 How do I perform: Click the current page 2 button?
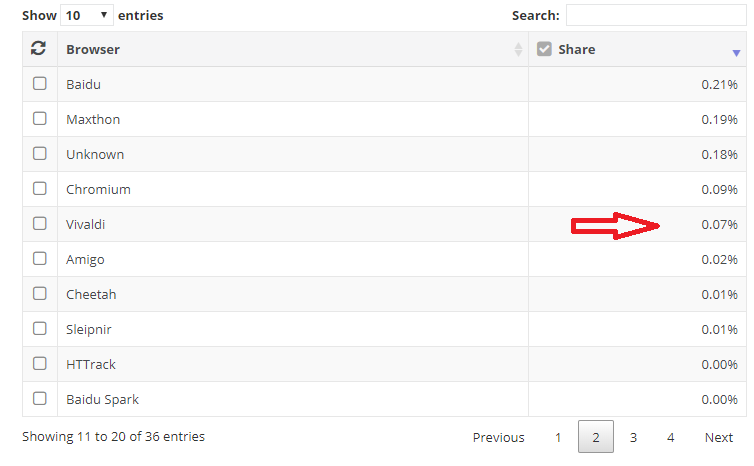click(x=596, y=437)
